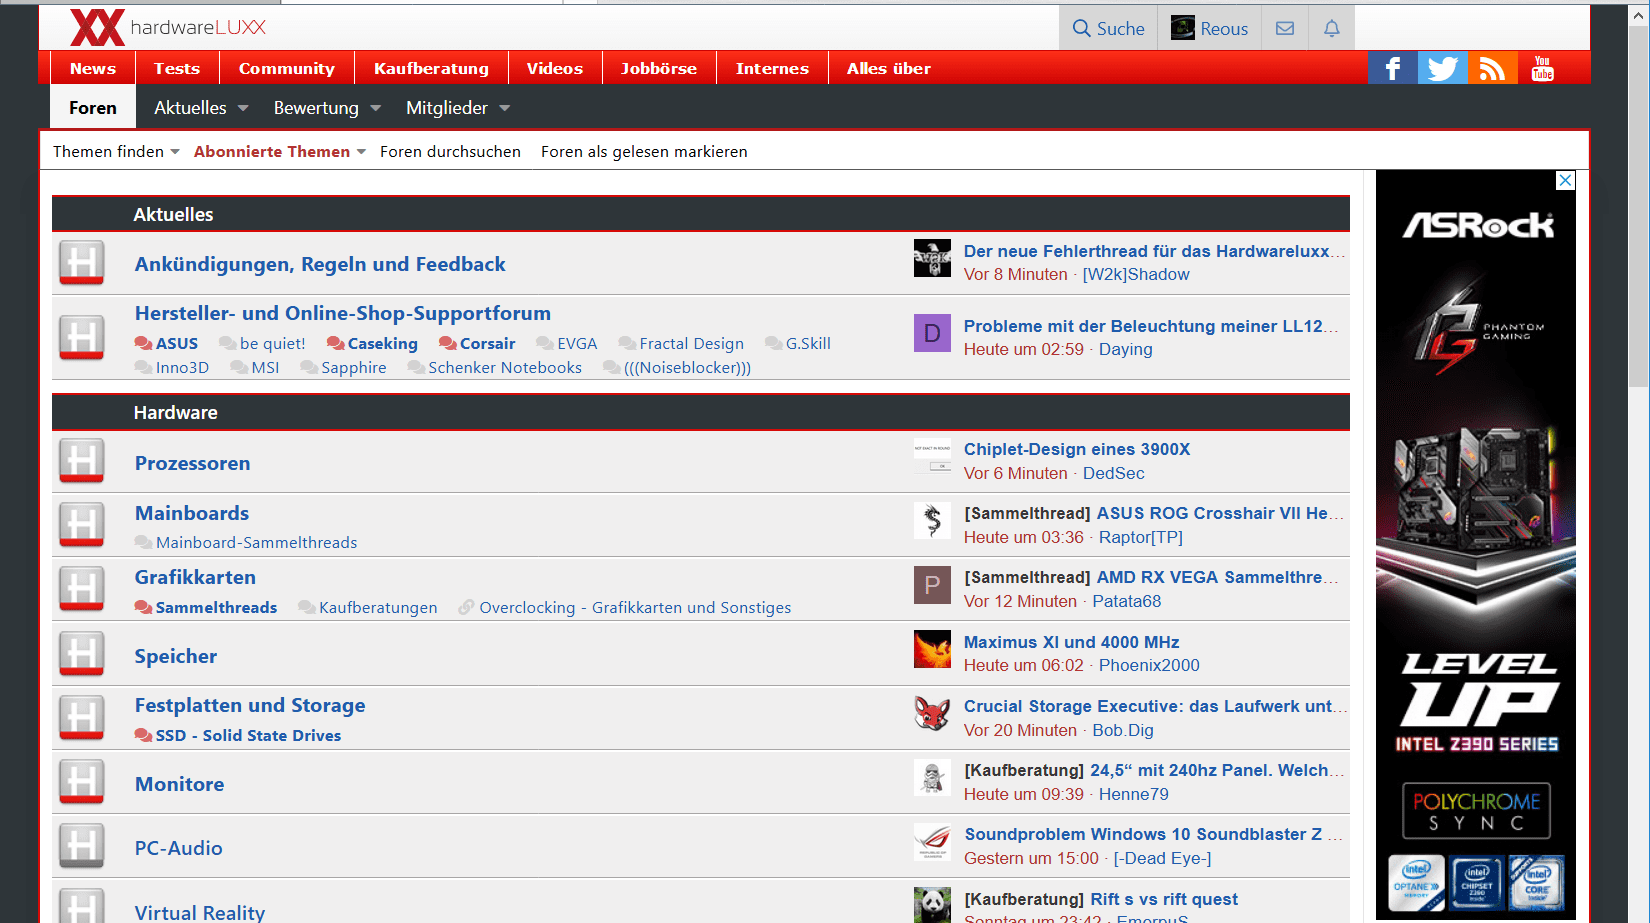Open the Fractal Design subforum

coord(692,343)
